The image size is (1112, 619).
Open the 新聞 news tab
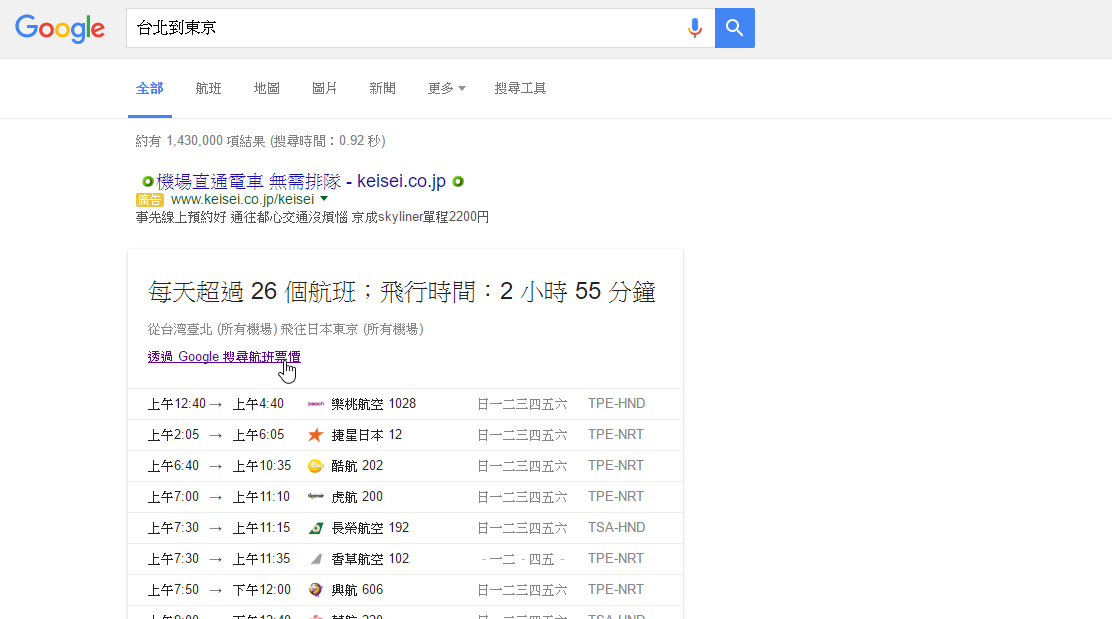(x=382, y=88)
